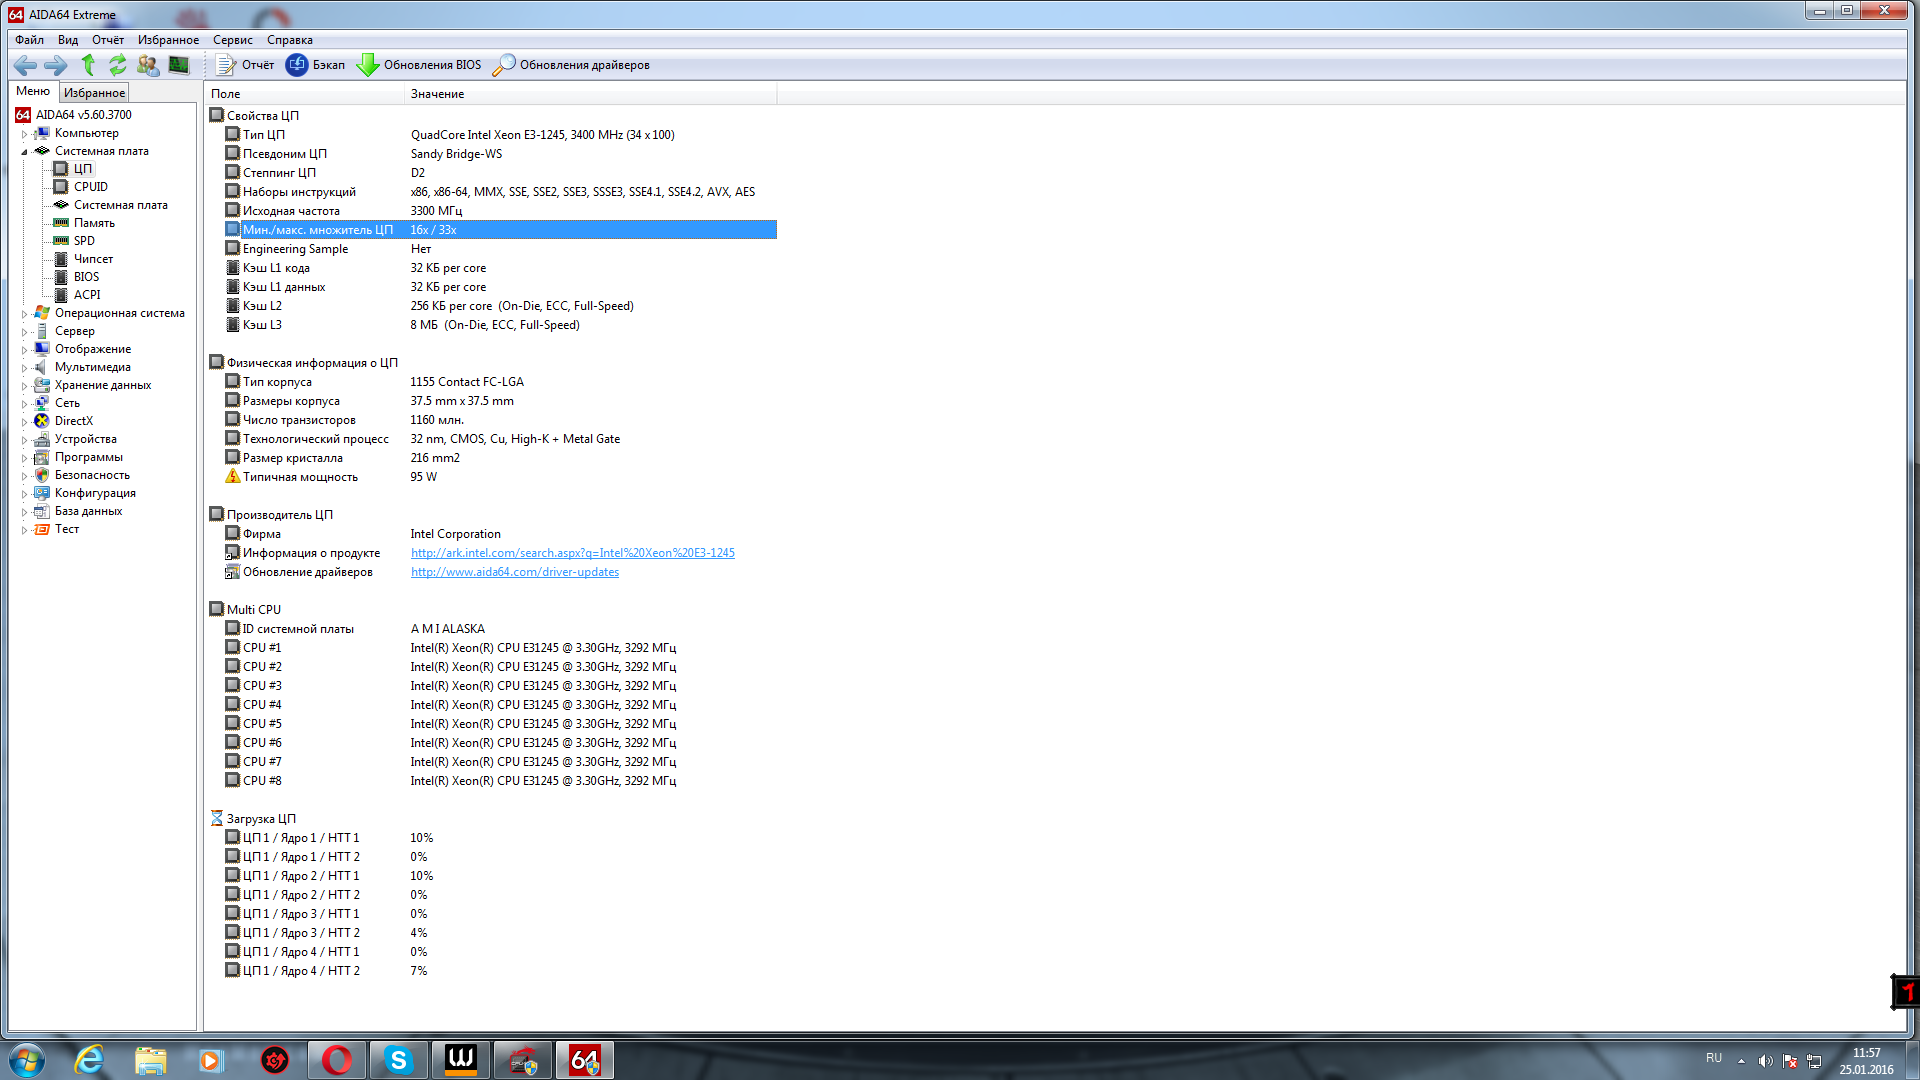Expand the Операционная система tree node
The height and width of the screenshot is (1080, 1920).
coord(24,313)
